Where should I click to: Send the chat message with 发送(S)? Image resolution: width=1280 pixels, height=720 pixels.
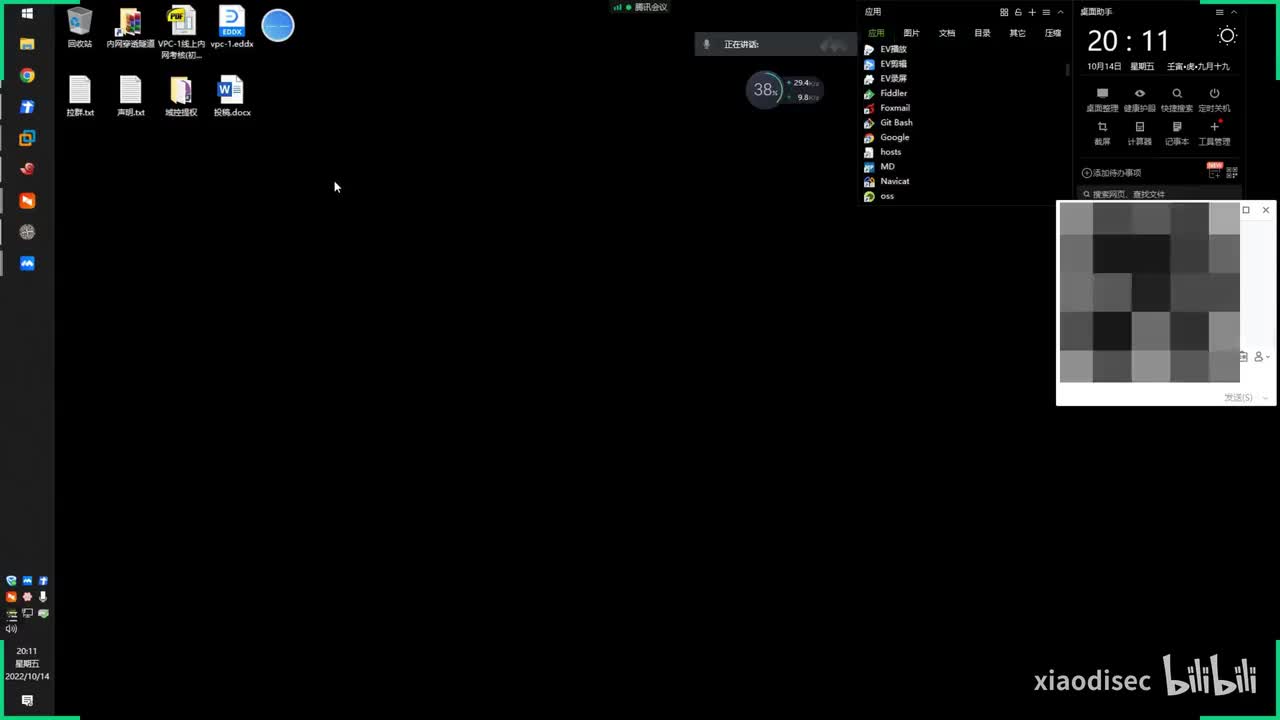pos(1238,397)
